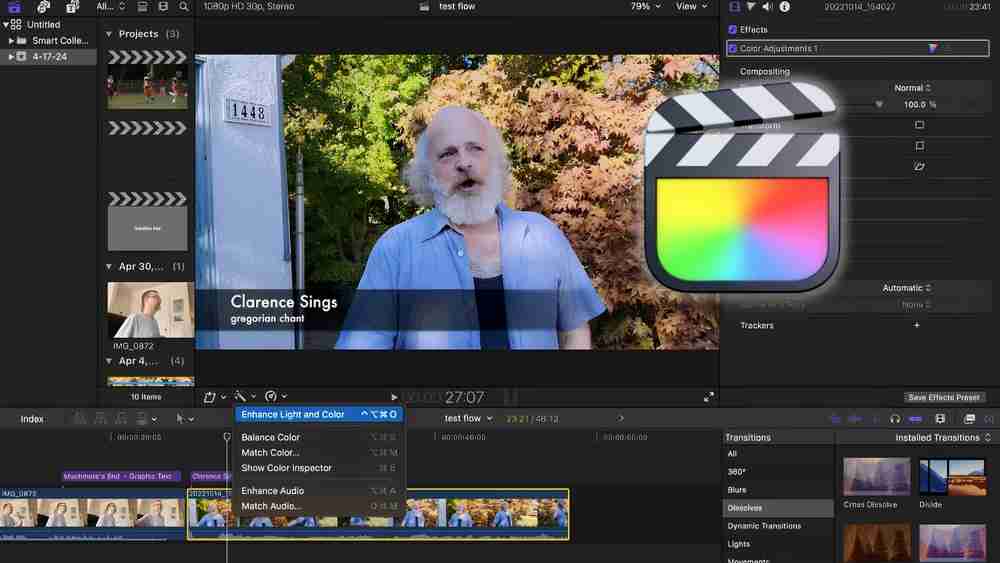Click the opacity 100.0 % value field
This screenshot has height=563, width=1000.
pyautogui.click(x=918, y=105)
